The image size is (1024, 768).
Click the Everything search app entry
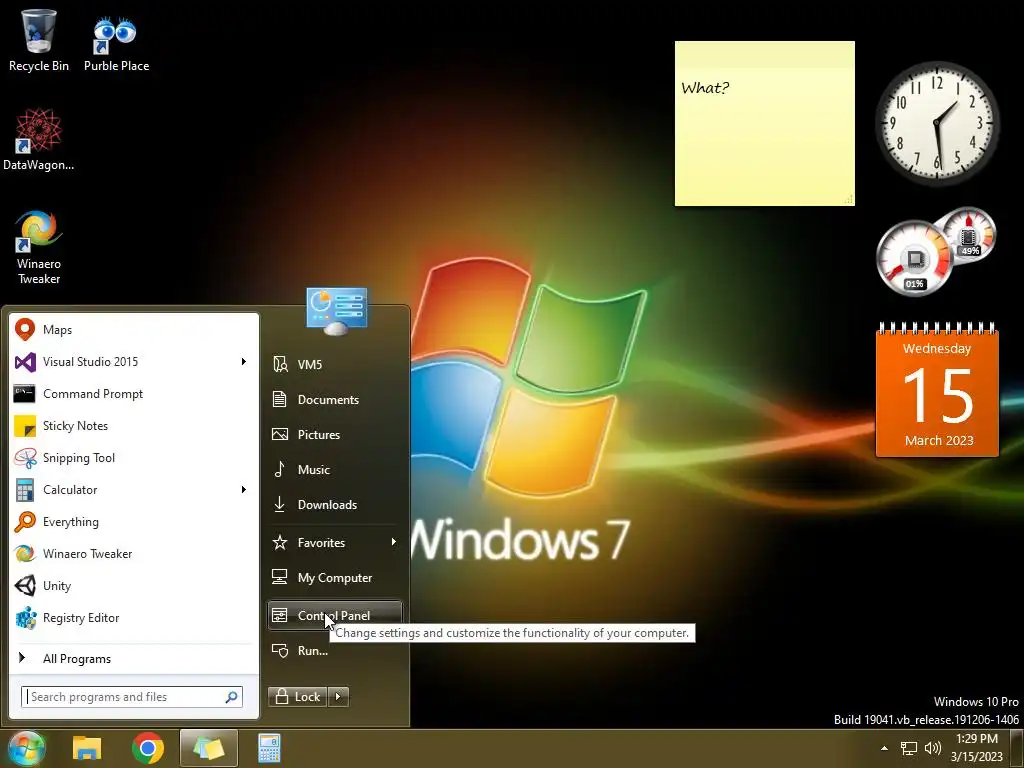point(134,522)
